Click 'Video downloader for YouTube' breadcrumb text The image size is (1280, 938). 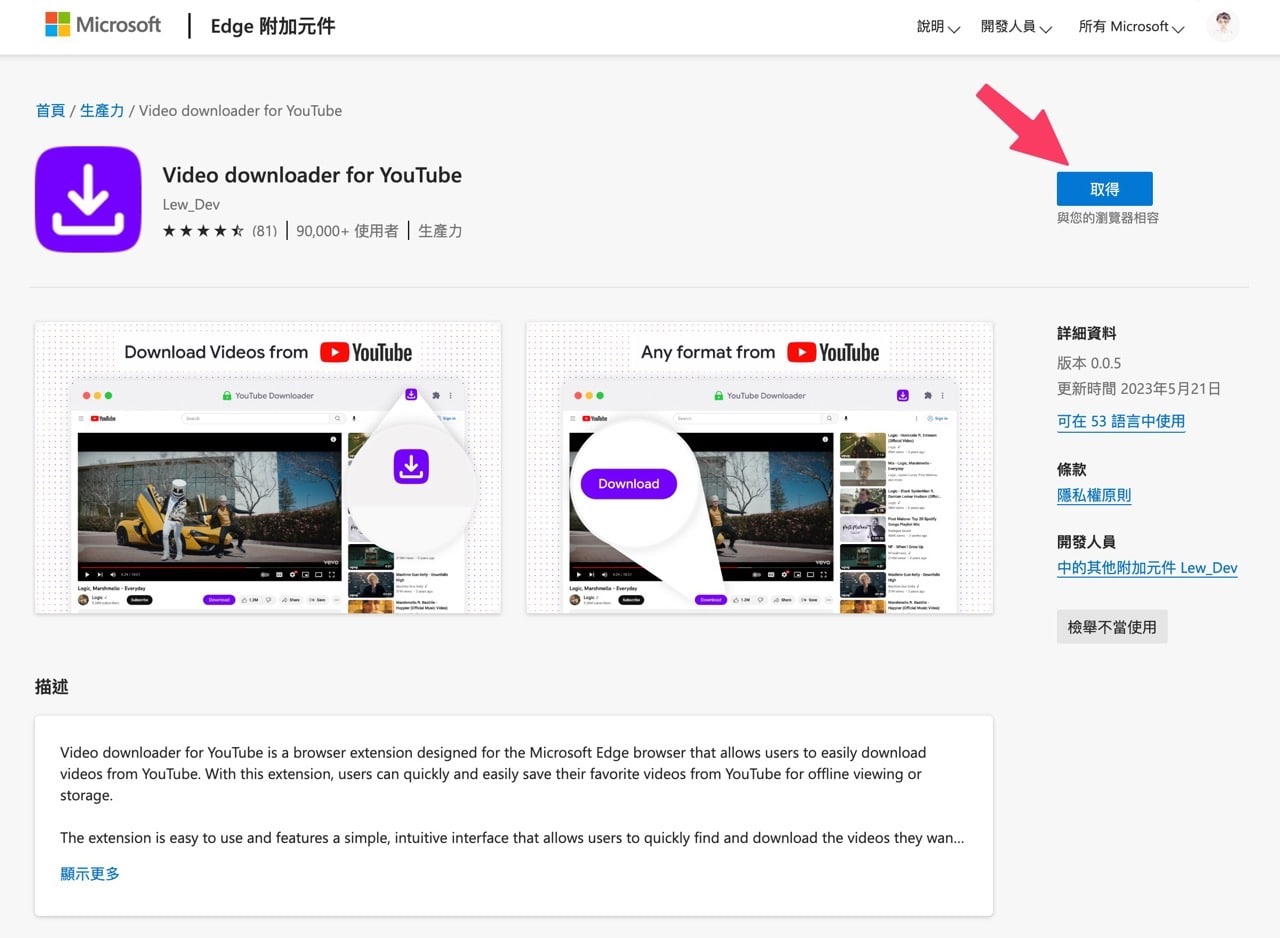click(x=240, y=110)
